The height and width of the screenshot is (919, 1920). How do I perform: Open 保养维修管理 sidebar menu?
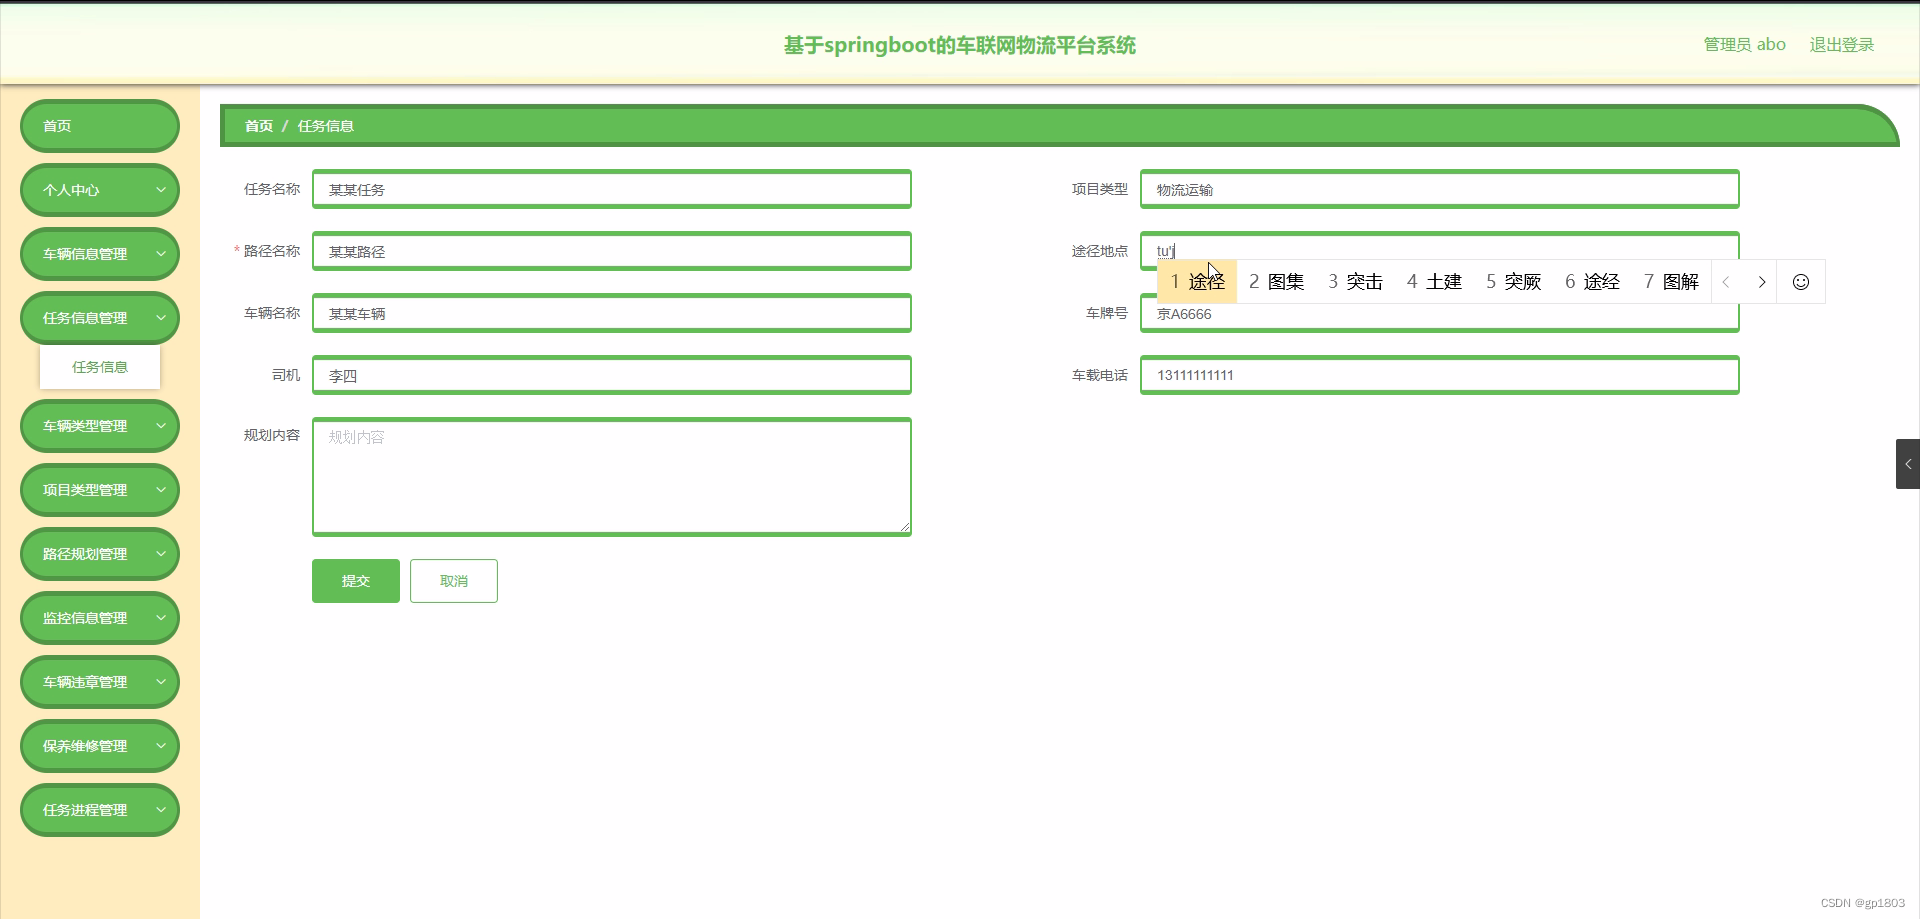point(100,746)
